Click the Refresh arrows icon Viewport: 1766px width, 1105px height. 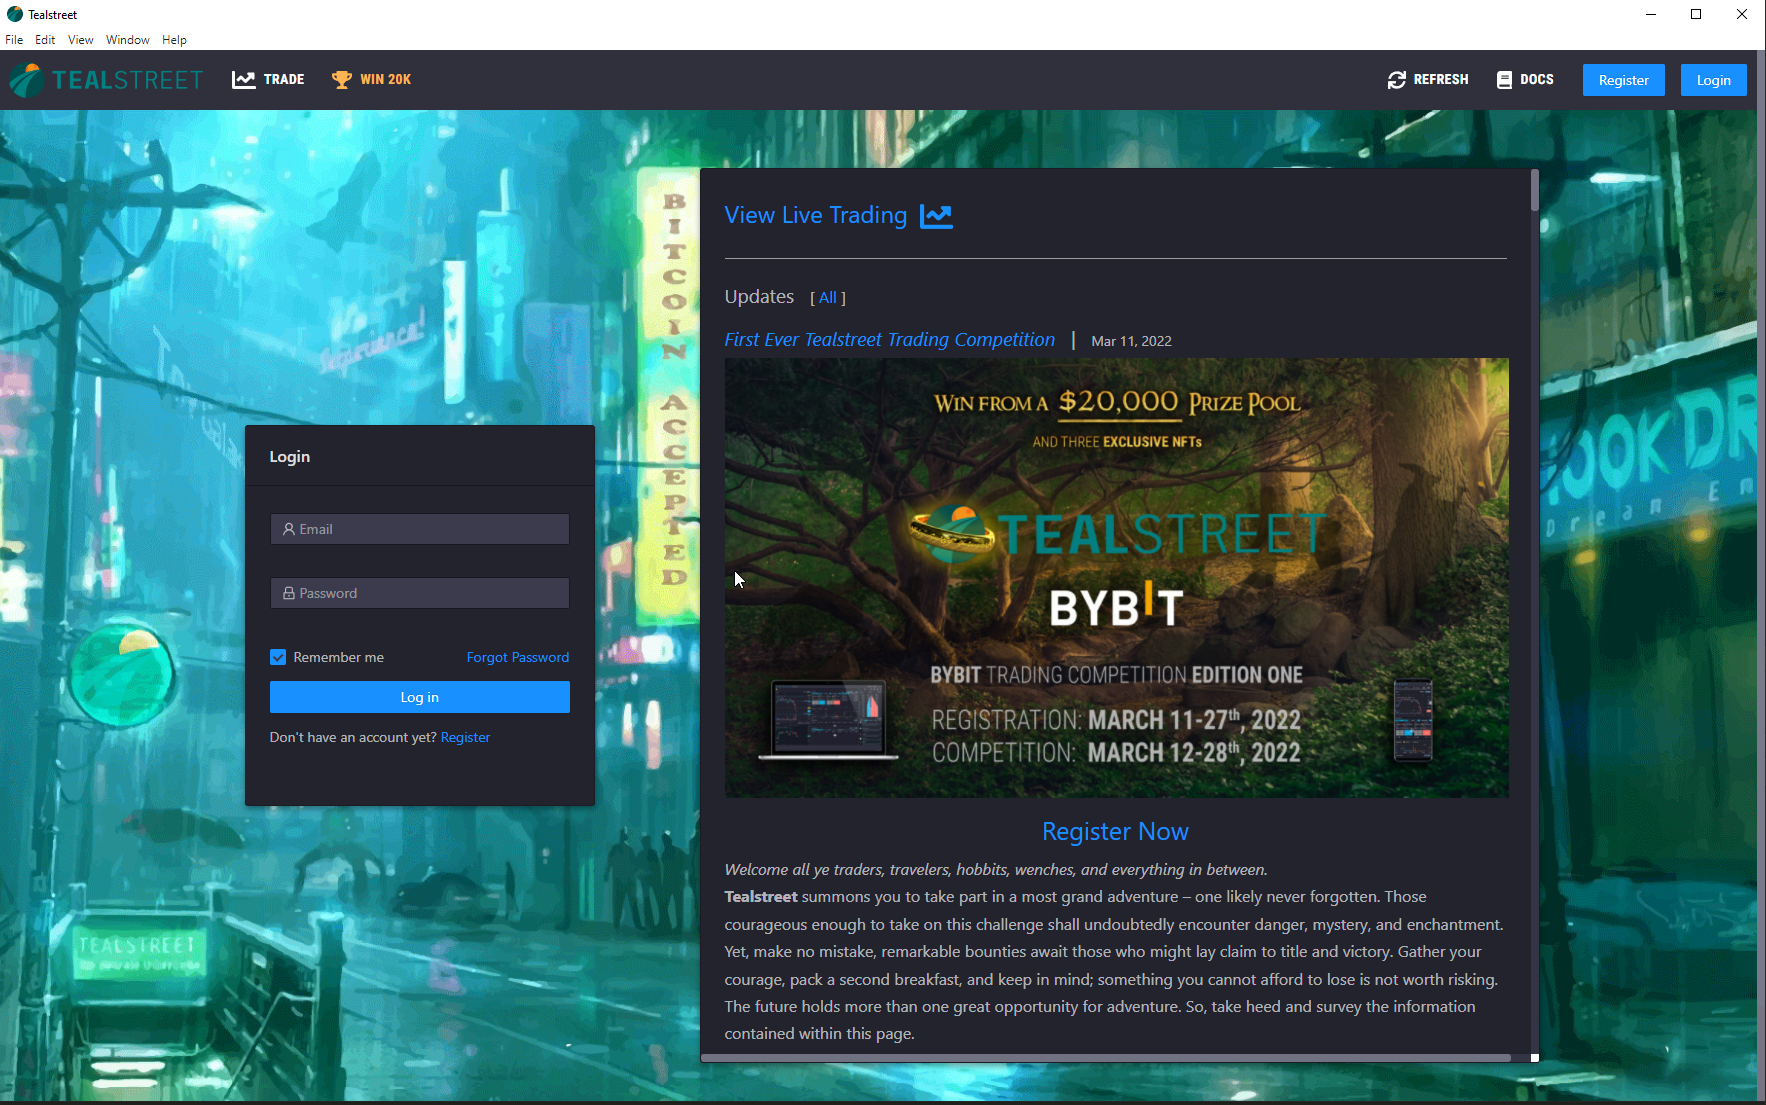(1397, 80)
